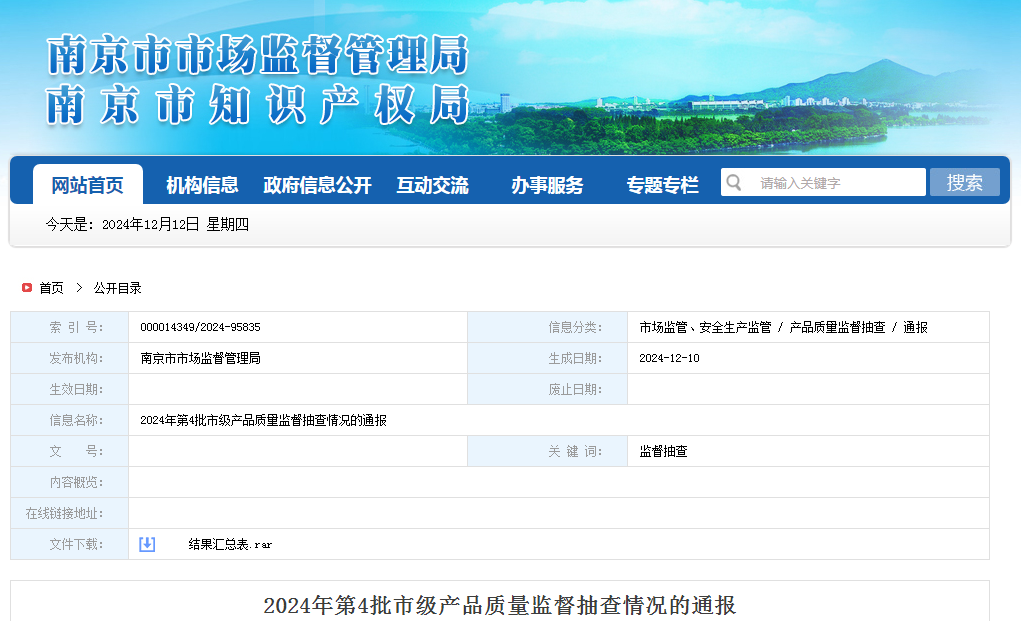Click the 南京市市场监督管理局 header logo title
This screenshot has height=621, width=1021.
click(258, 56)
